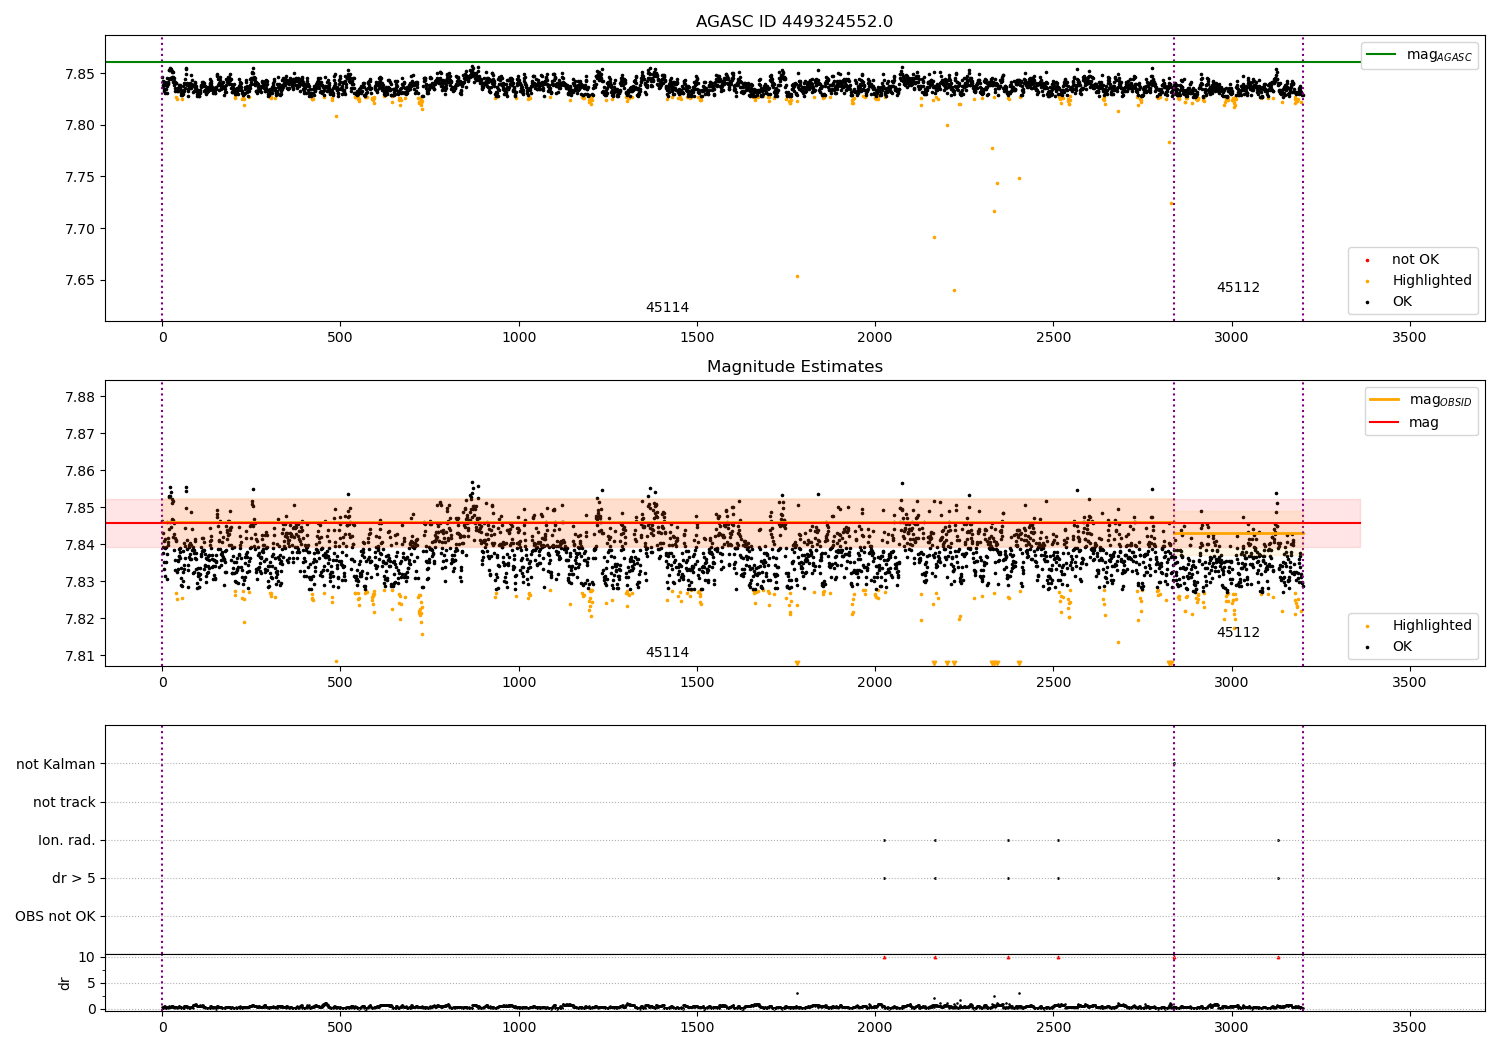Click the 7.81 tick on Magnitude Estimates y-axis

(78, 656)
